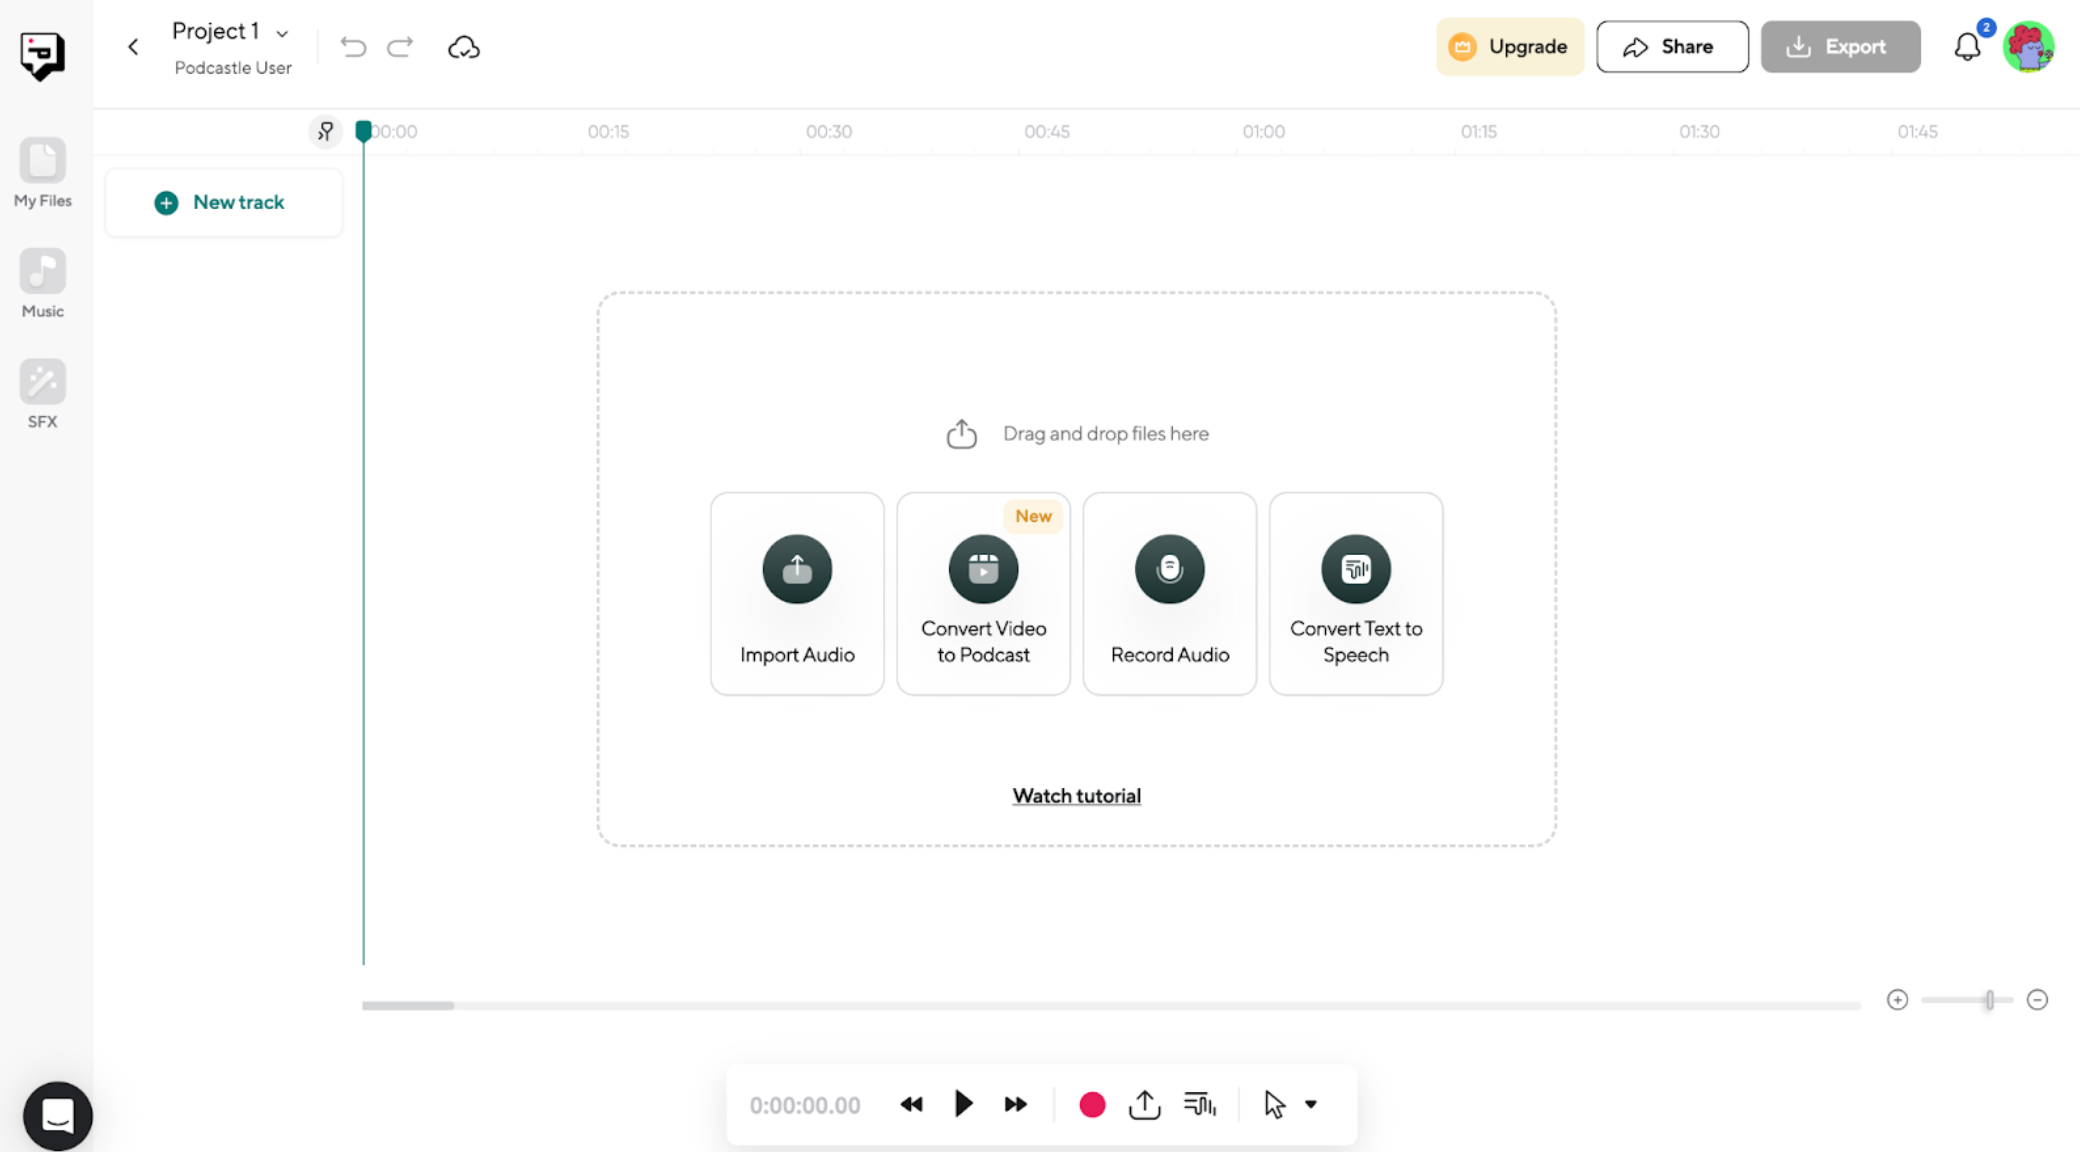Image resolution: width=2080 pixels, height=1152 pixels.
Task: Click the timeline zoom slider handle
Action: (x=1989, y=1000)
